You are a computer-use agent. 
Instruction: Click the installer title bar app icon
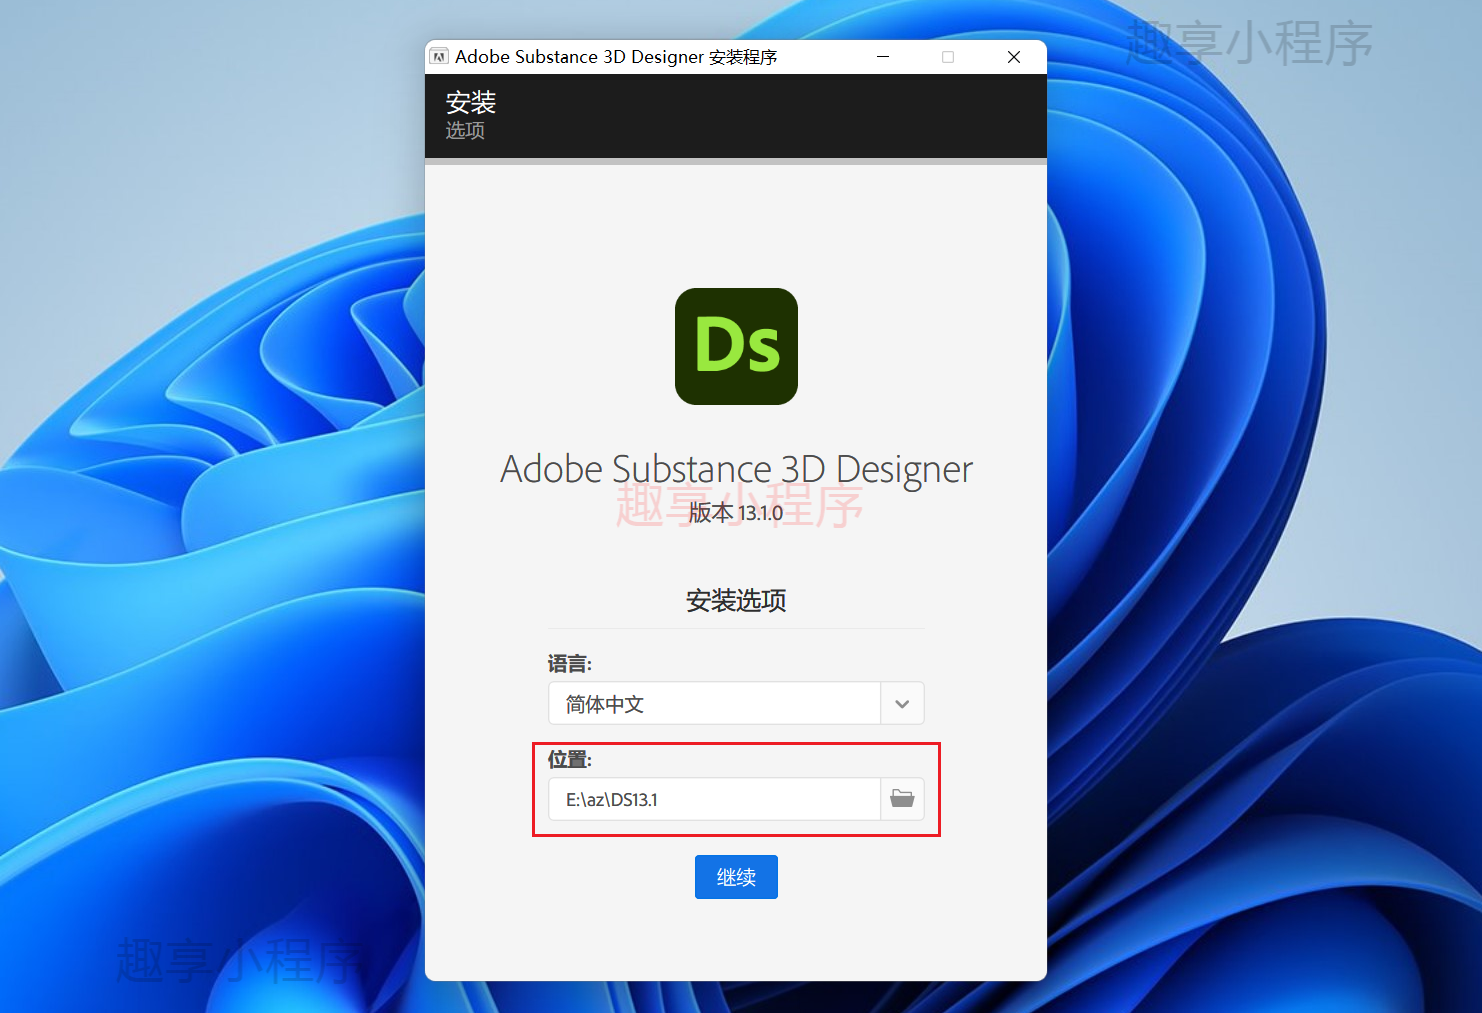(x=439, y=57)
